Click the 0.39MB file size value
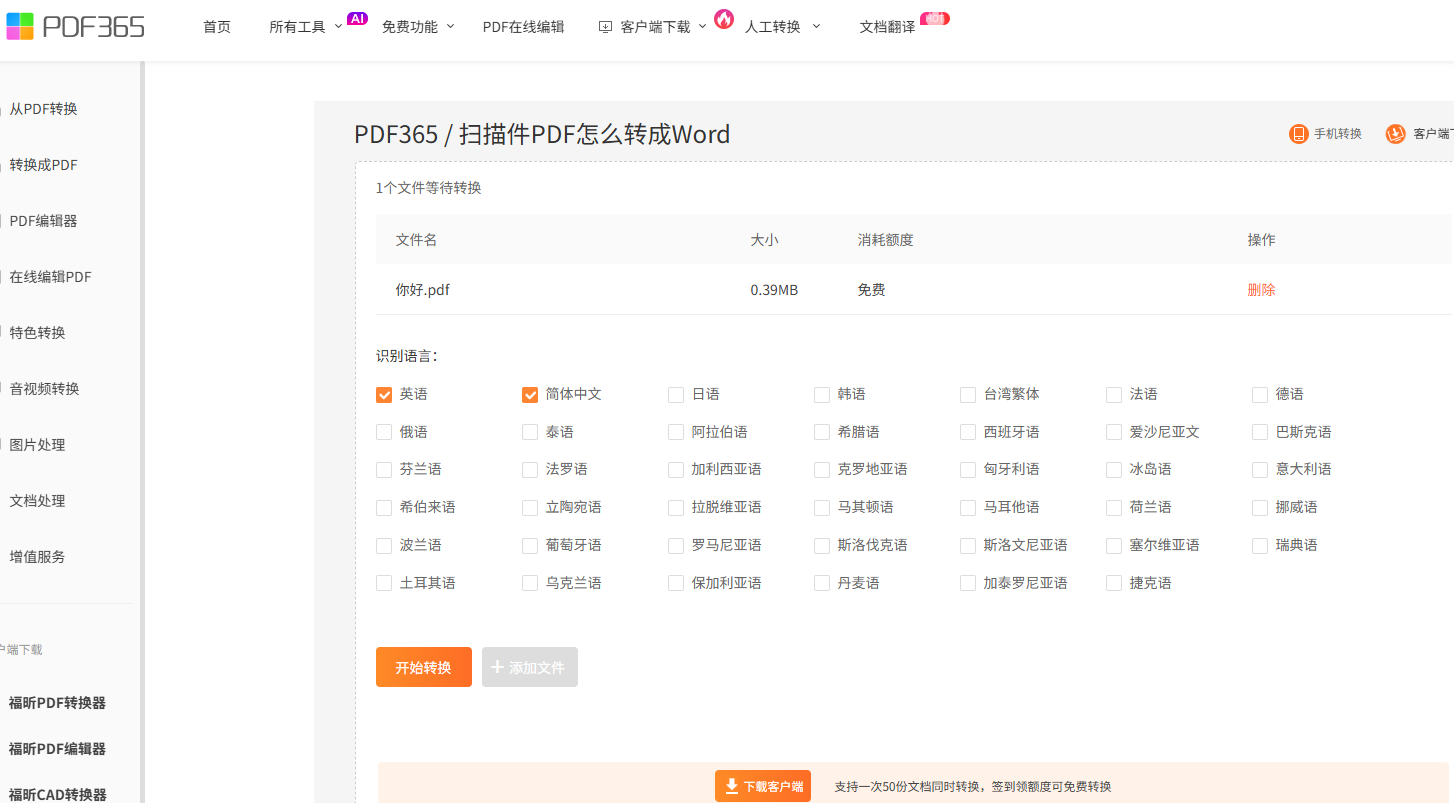The height and width of the screenshot is (803, 1454). click(x=774, y=290)
